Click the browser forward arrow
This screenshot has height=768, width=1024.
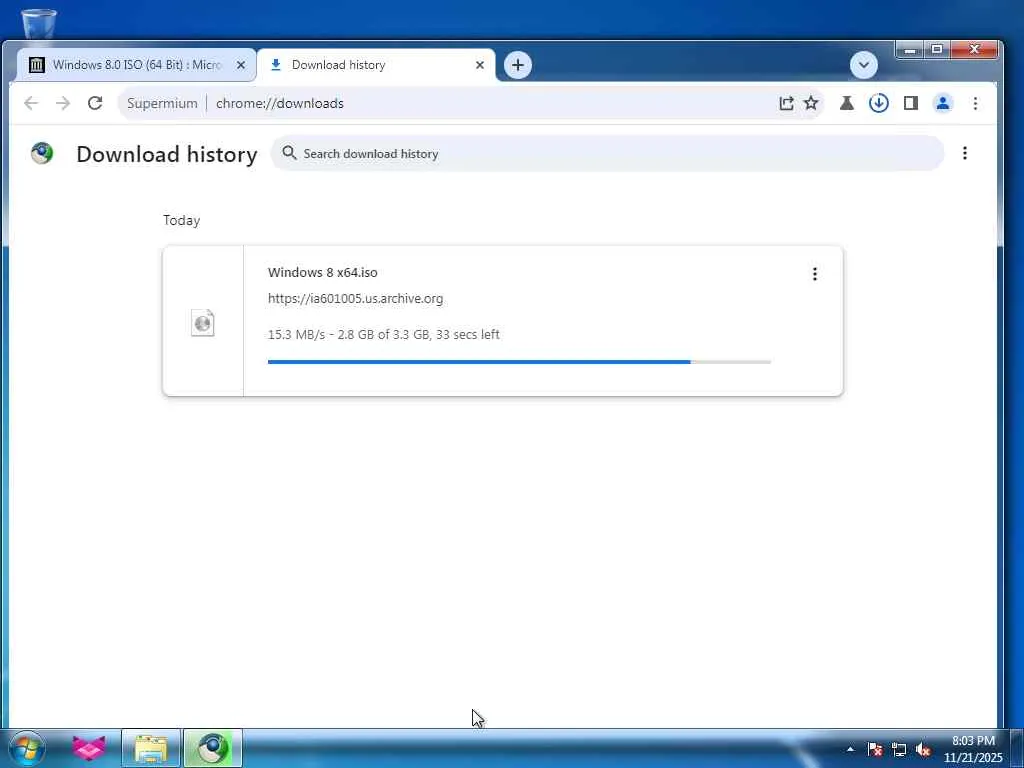63,103
